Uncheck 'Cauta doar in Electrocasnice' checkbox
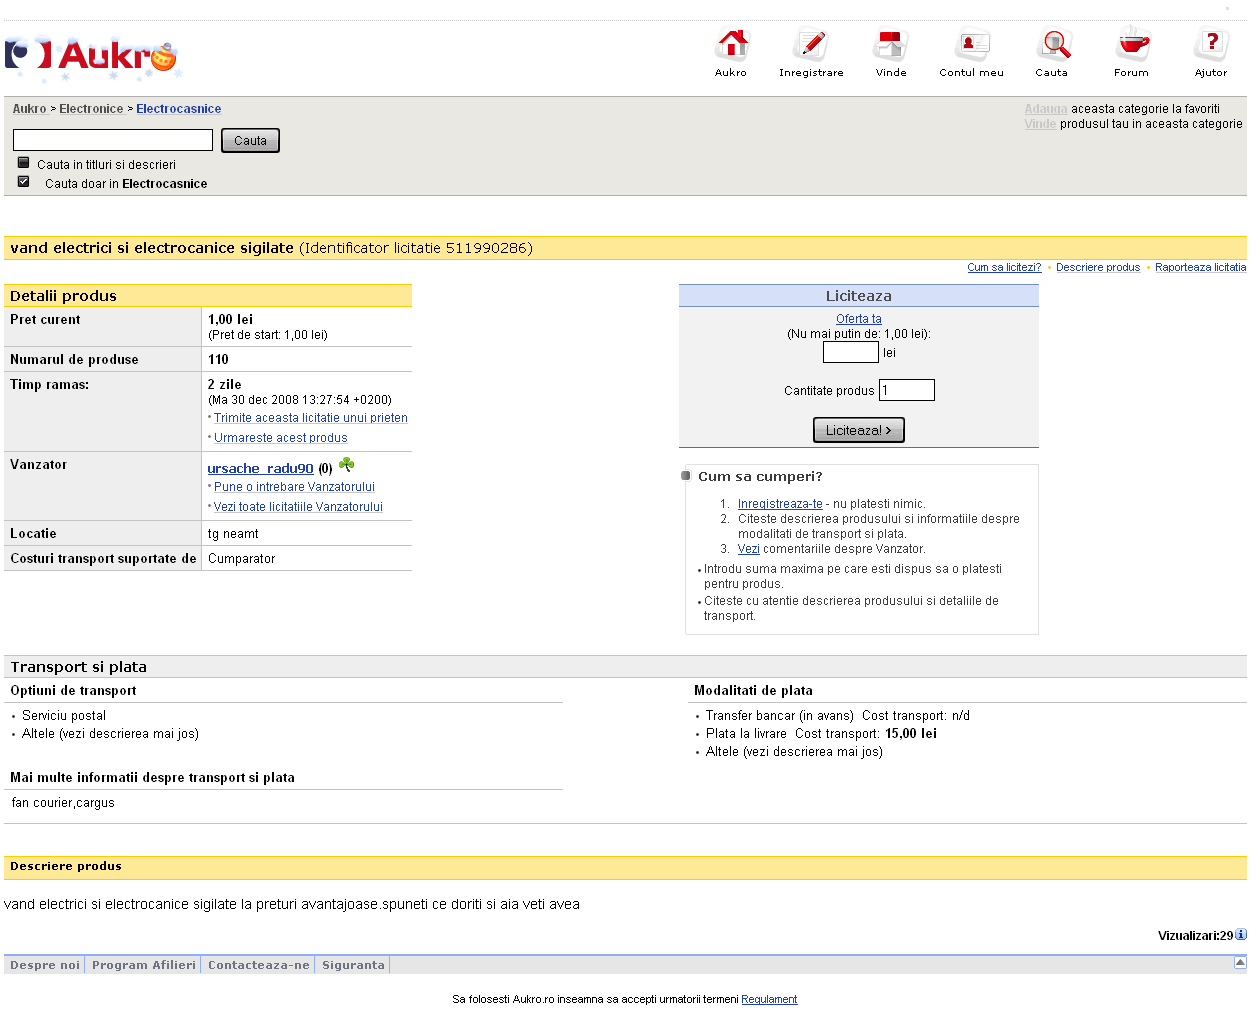The image size is (1251, 1010). (23, 182)
